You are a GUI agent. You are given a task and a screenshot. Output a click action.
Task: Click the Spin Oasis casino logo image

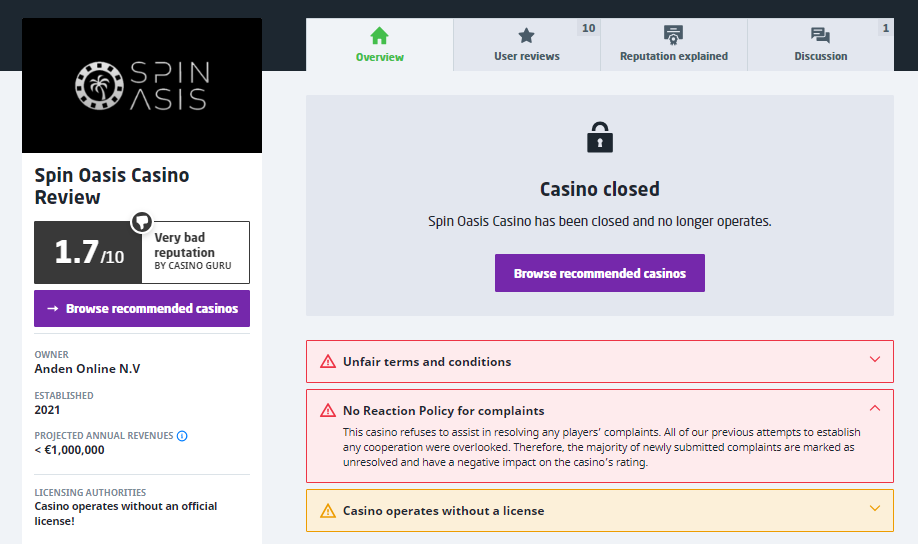coord(142,86)
